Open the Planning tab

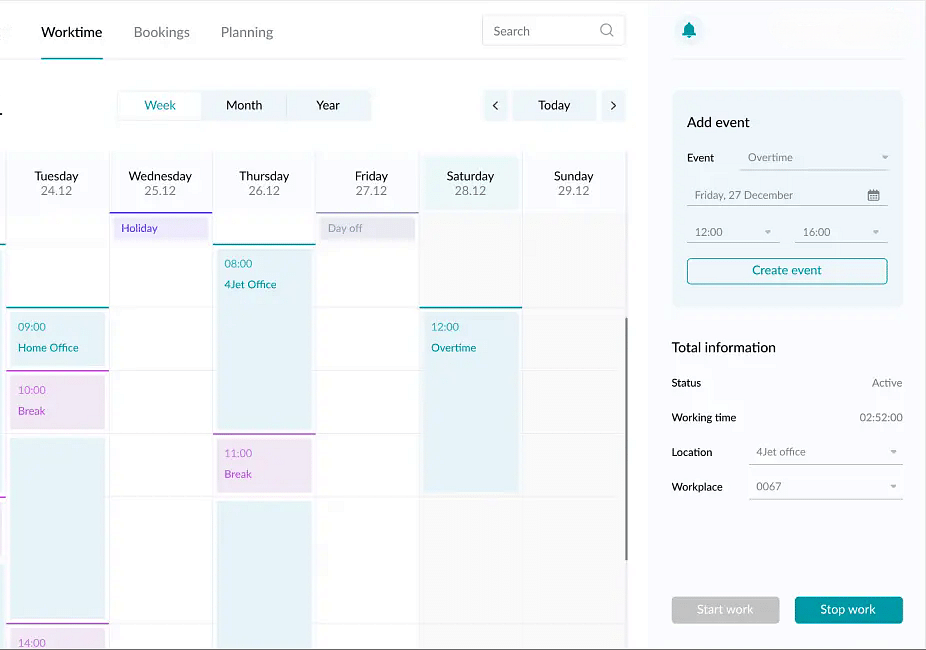[x=247, y=32]
